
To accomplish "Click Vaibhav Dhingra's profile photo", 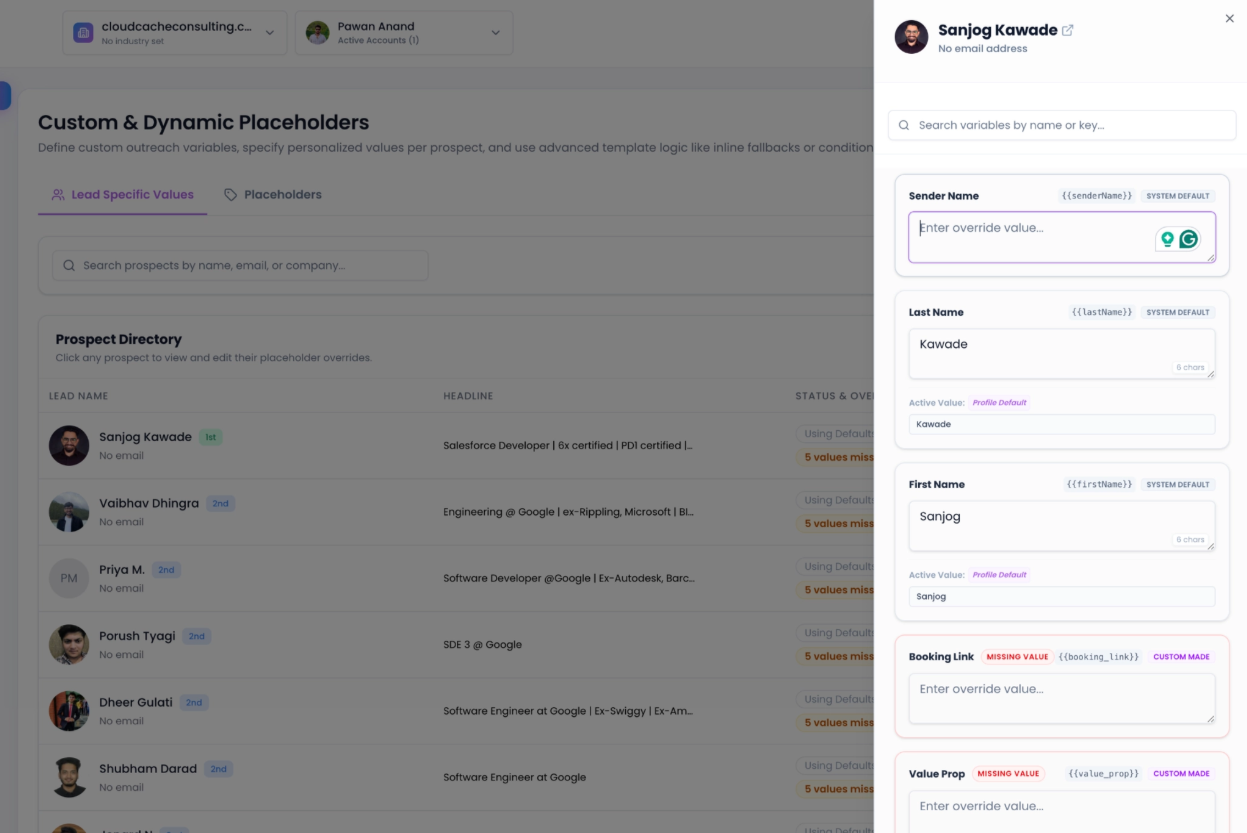I will [69, 512].
